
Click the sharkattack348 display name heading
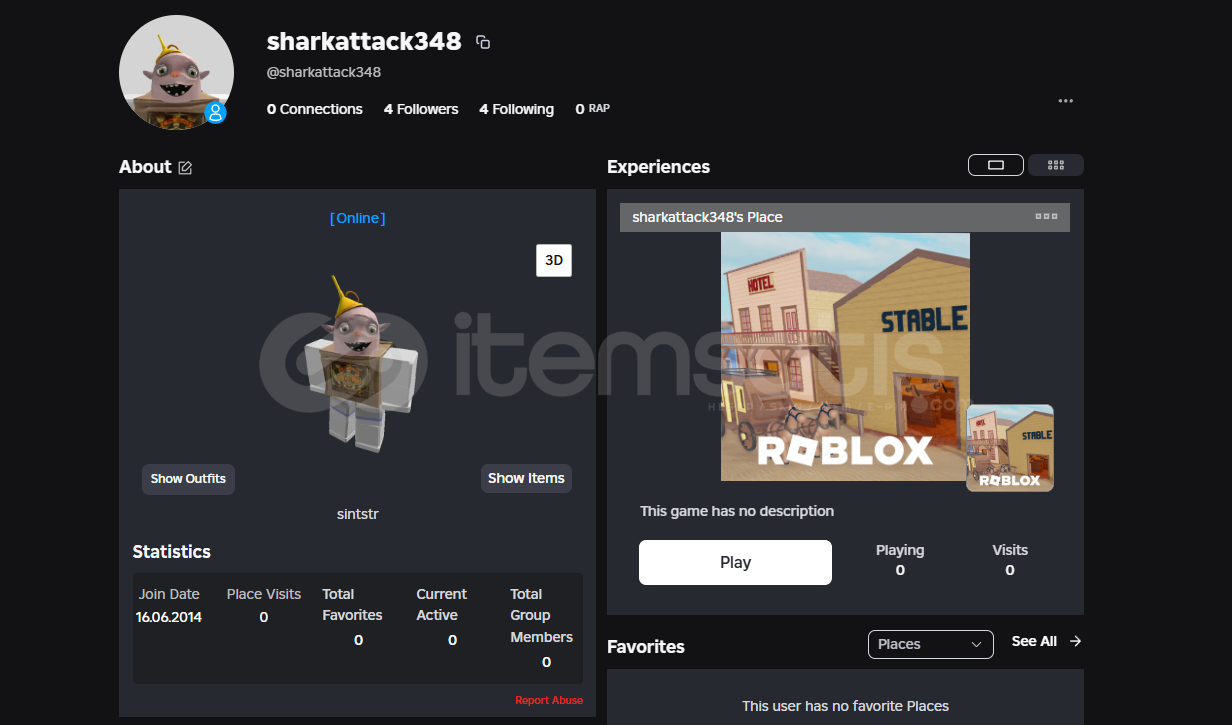(x=364, y=41)
